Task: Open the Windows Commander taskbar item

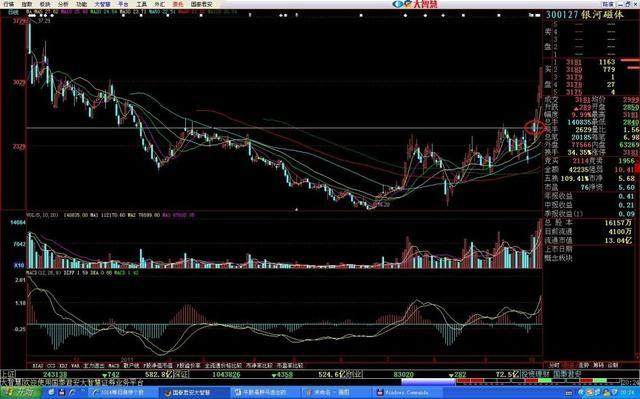Action: [x=407, y=392]
